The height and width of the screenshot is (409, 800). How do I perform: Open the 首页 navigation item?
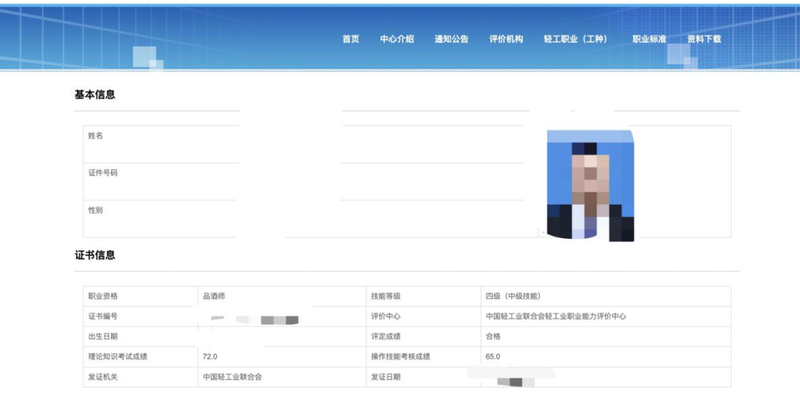pyautogui.click(x=351, y=39)
